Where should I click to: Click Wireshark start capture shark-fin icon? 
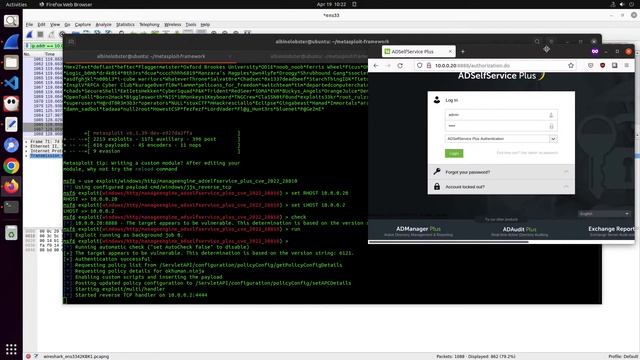(x=29, y=34)
